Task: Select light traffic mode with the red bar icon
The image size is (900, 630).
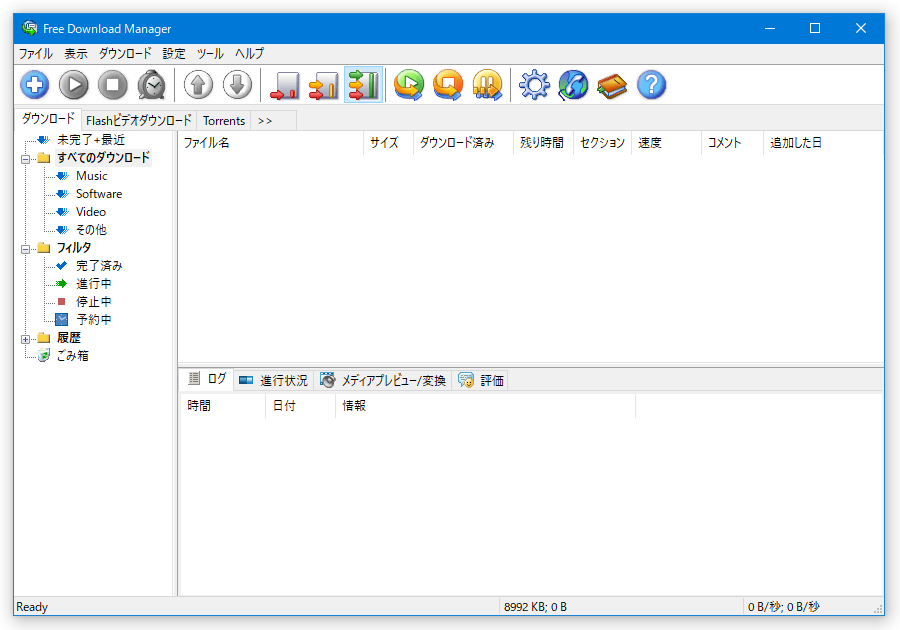Action: coord(285,85)
